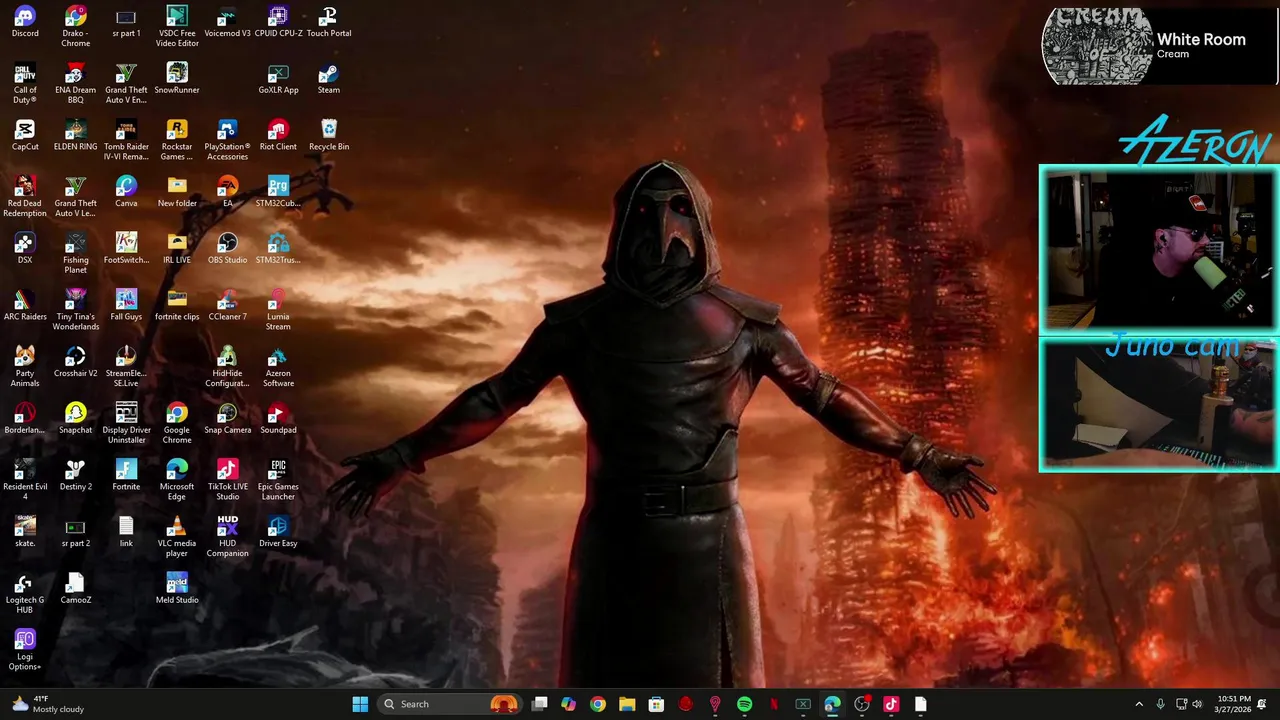Viewport: 1280px width, 720px height.
Task: Select the Meld Studio desktop icon
Action: pos(177,589)
